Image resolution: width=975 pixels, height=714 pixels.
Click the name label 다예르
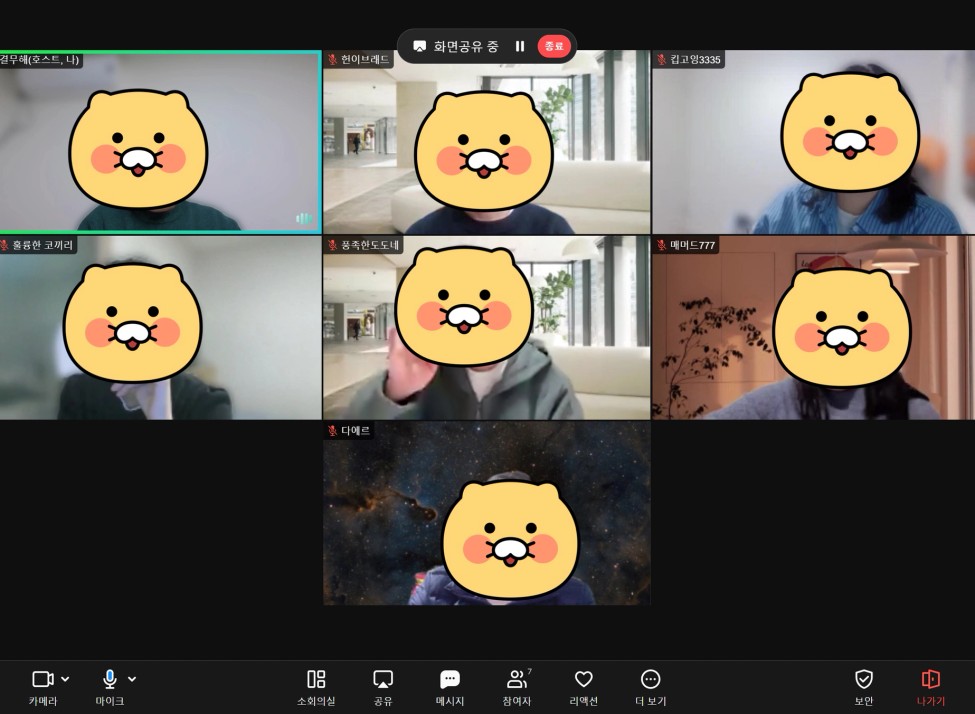(356, 430)
